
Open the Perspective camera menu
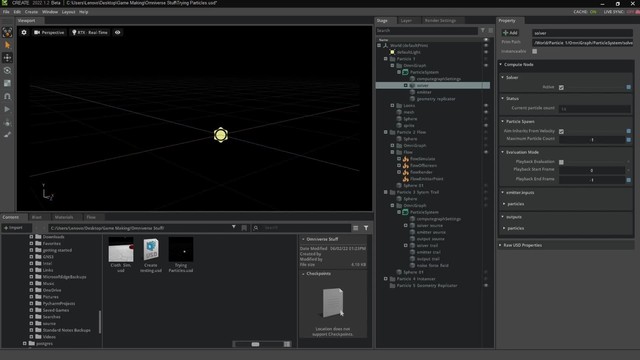[49, 32]
